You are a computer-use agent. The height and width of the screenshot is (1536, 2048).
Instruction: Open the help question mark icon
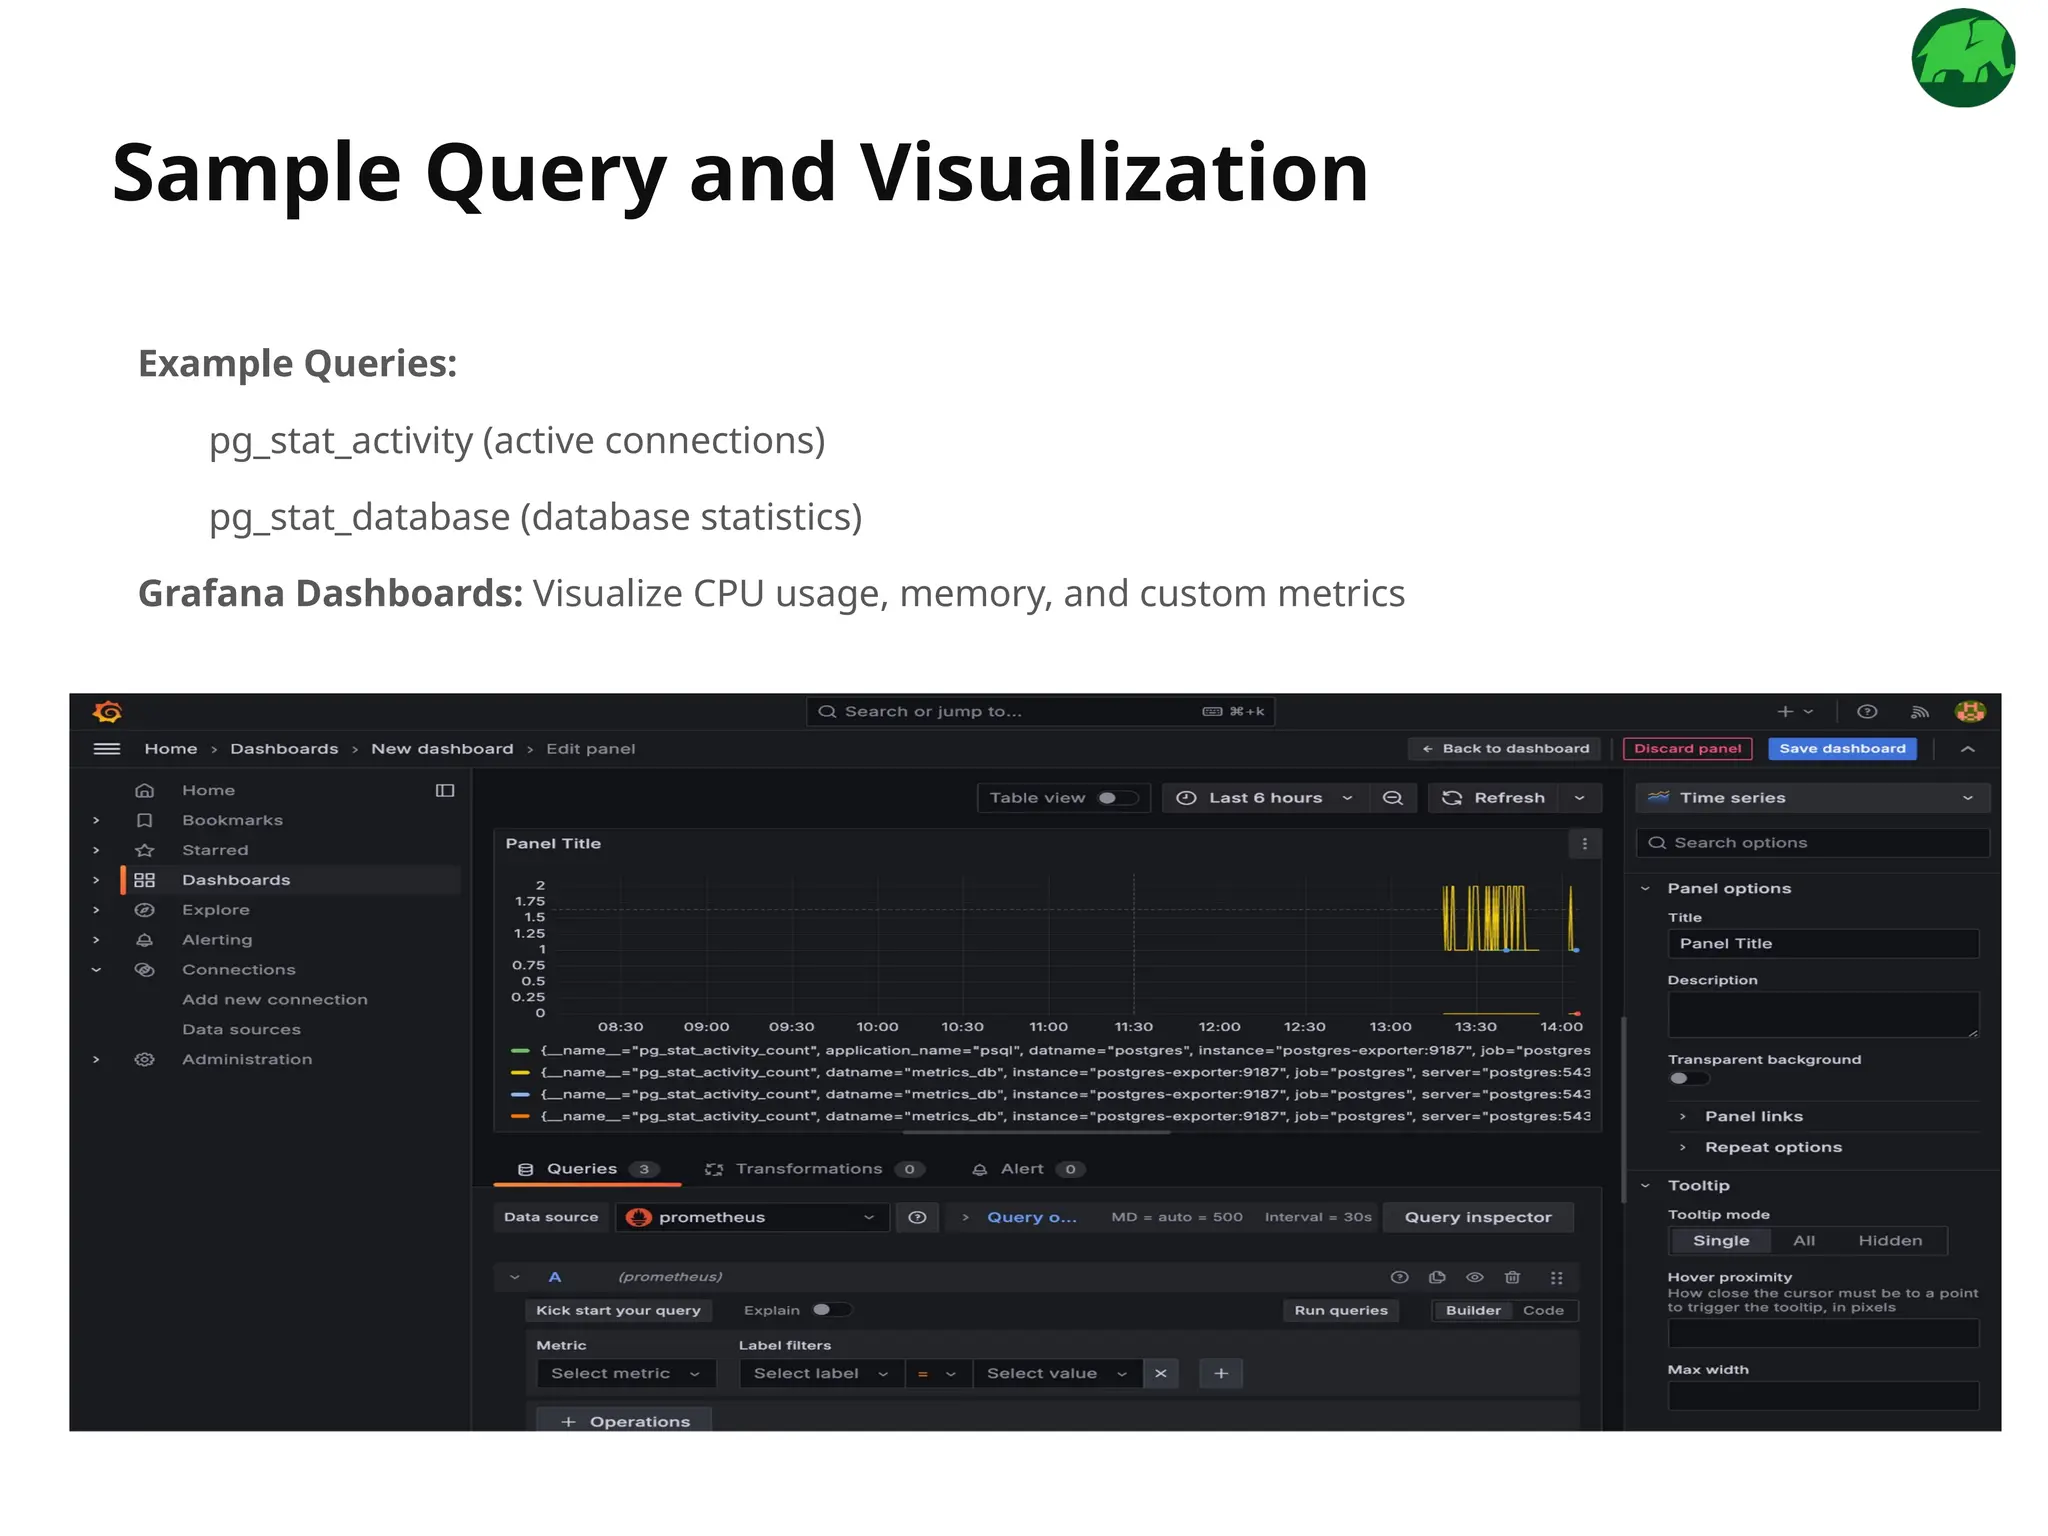(x=1866, y=712)
